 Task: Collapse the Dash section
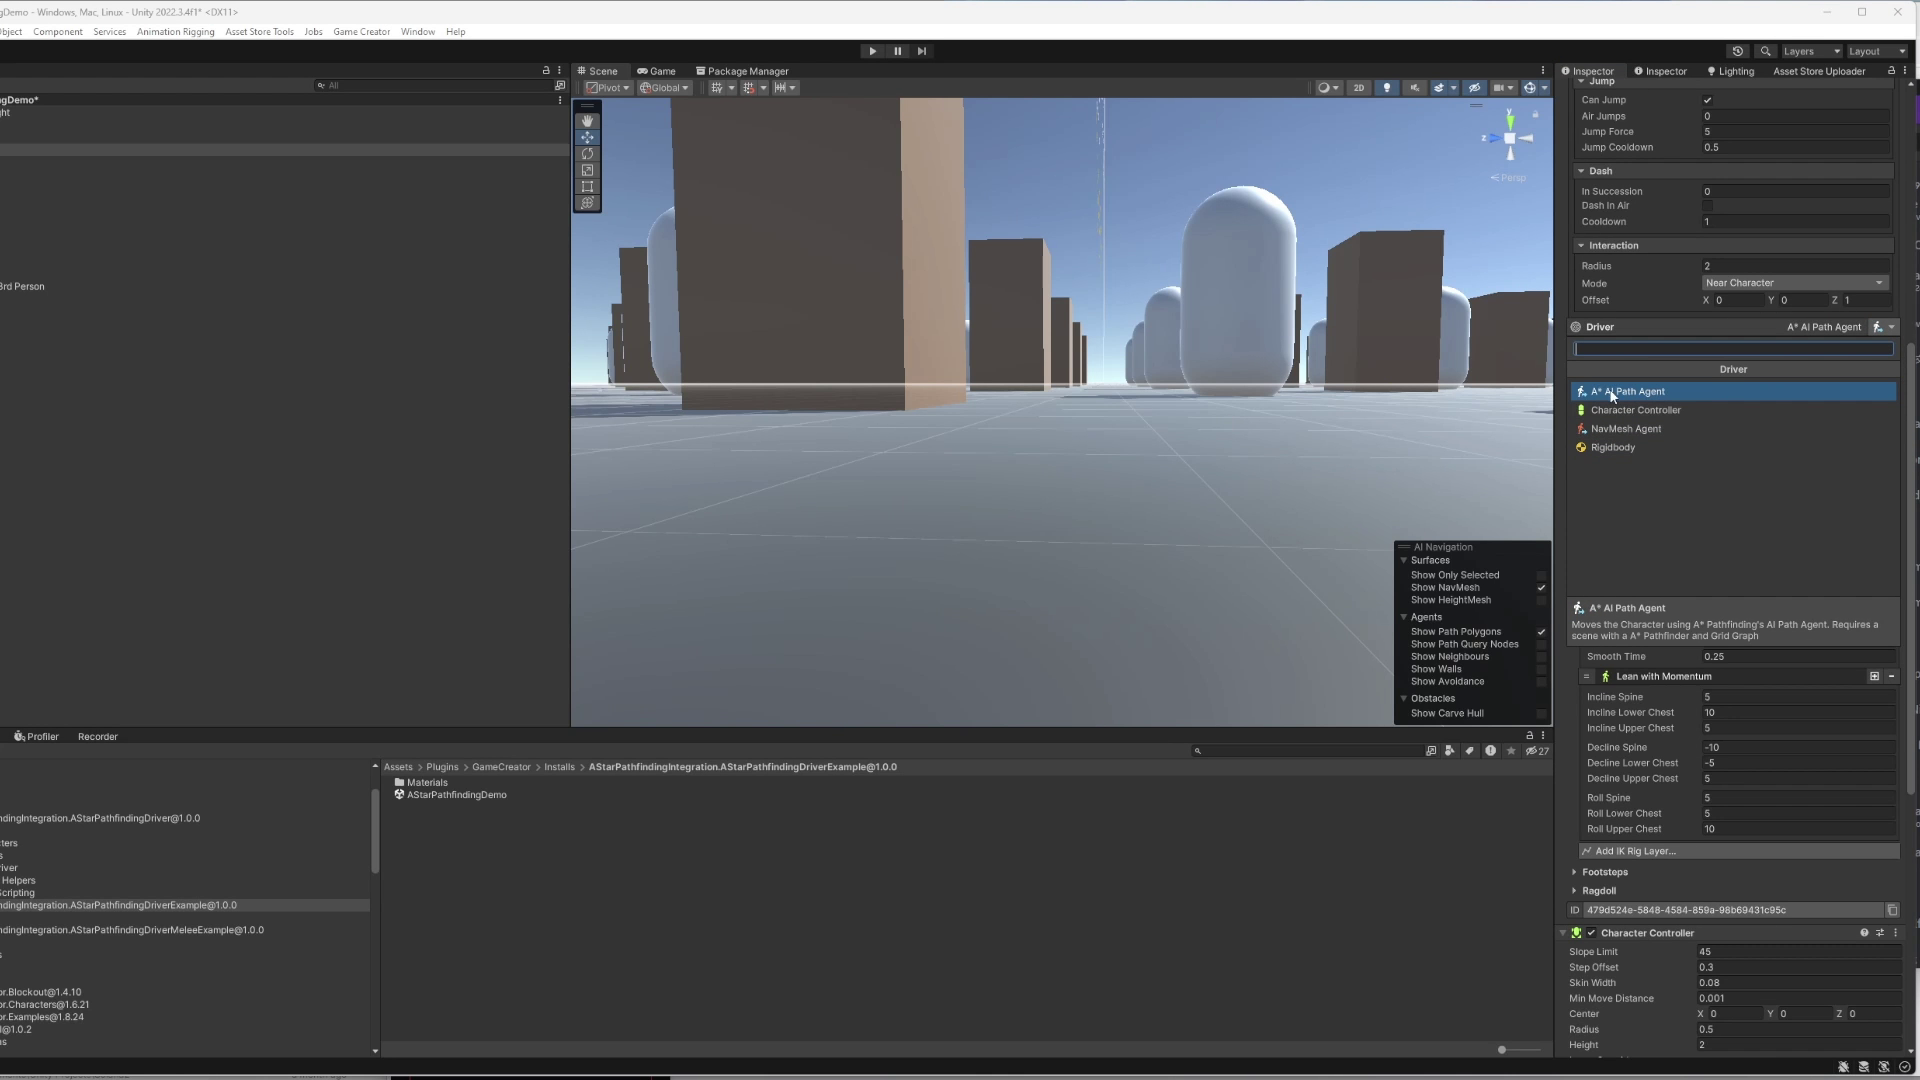point(1581,171)
